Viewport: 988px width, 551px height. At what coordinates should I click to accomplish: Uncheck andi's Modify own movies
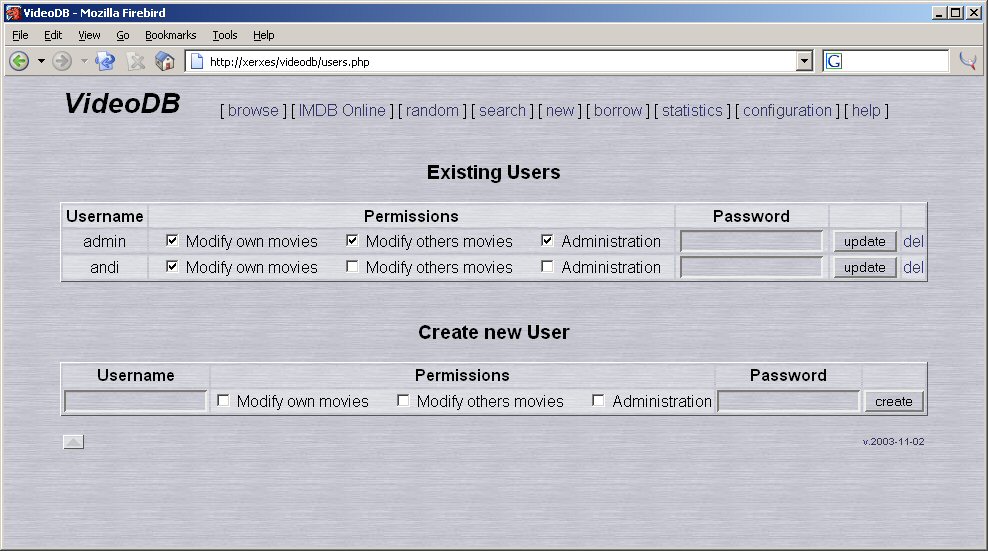[172, 266]
